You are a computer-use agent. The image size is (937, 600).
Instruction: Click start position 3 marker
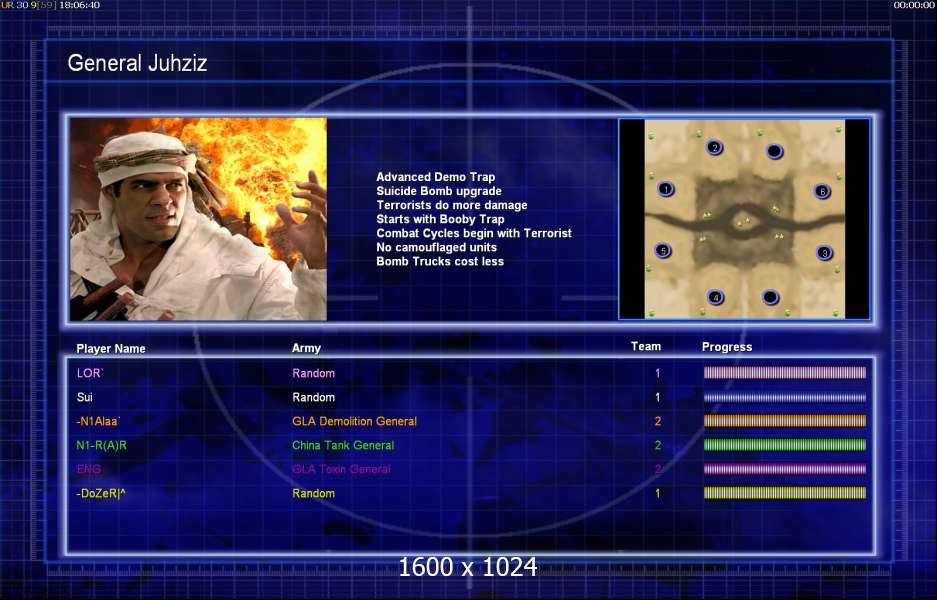point(824,253)
